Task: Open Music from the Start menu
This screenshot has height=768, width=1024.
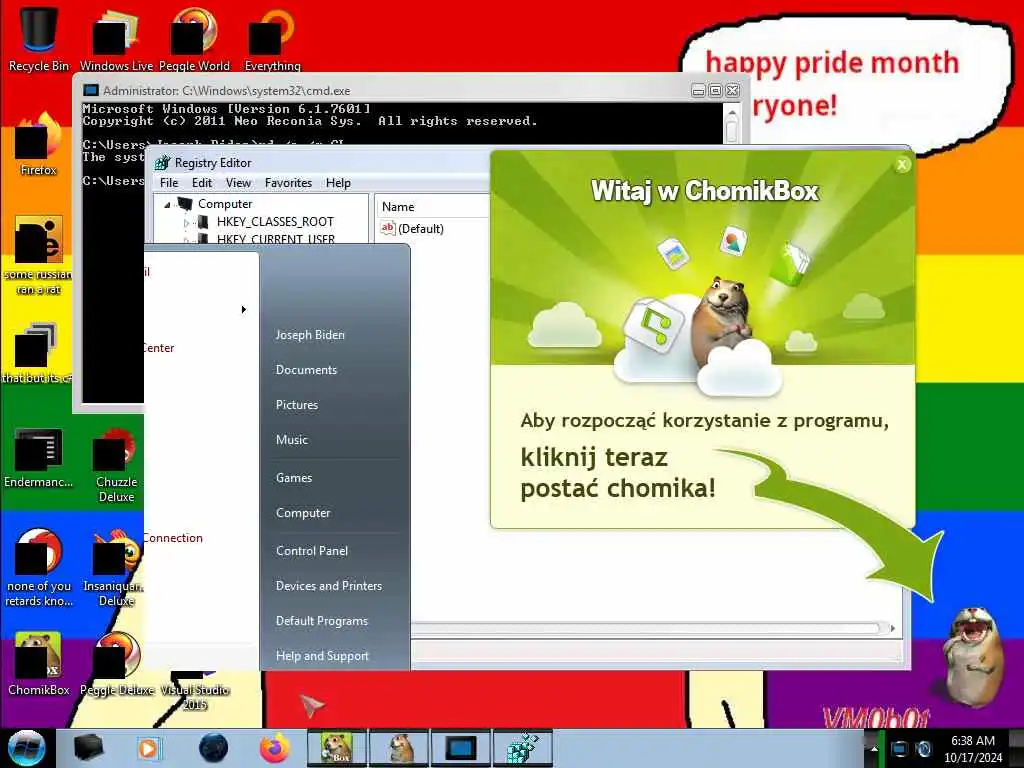Action: 291,440
